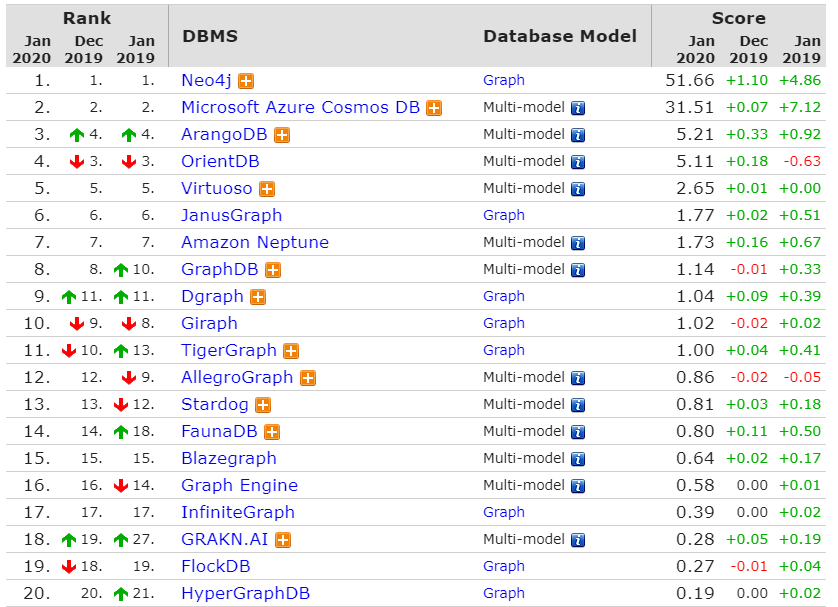Click the plus icon beside AllegroGraph
The image size is (838, 607).
(308, 378)
